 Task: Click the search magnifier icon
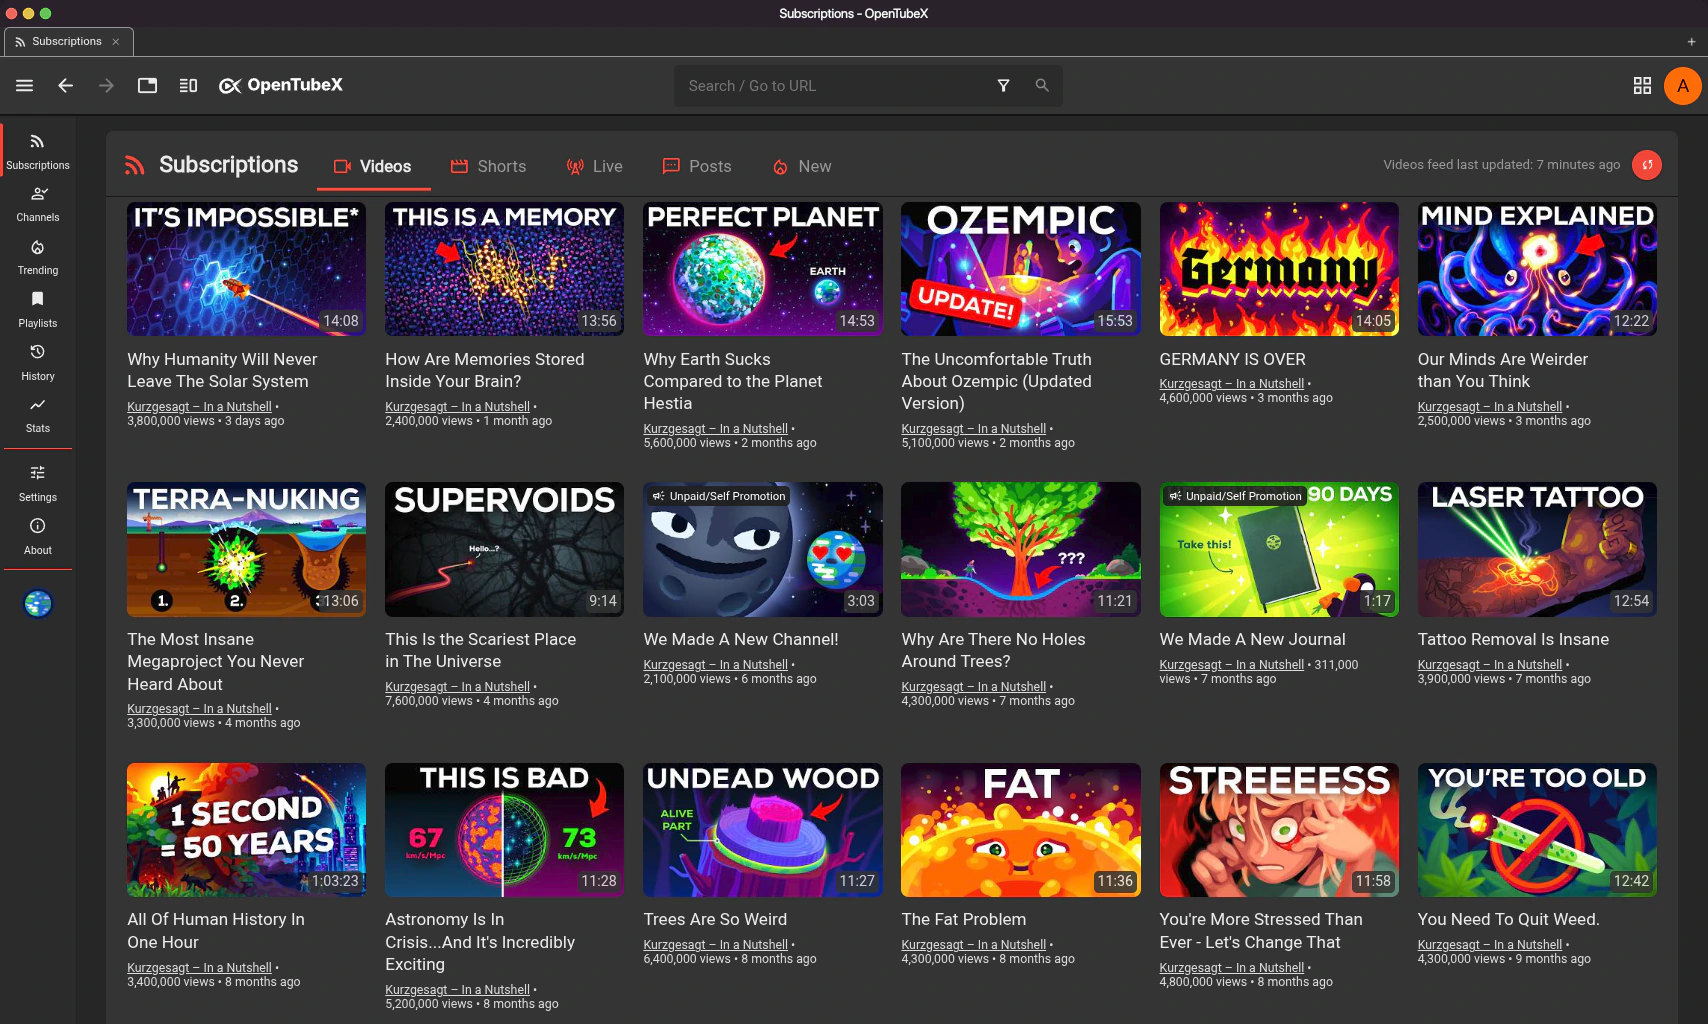pos(1042,86)
